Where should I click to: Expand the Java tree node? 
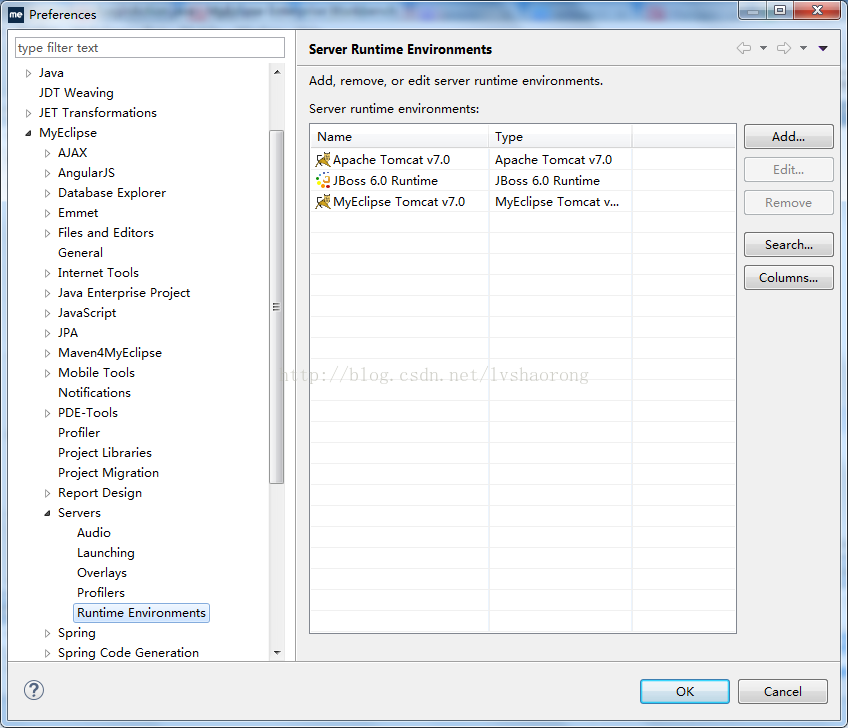[29, 73]
